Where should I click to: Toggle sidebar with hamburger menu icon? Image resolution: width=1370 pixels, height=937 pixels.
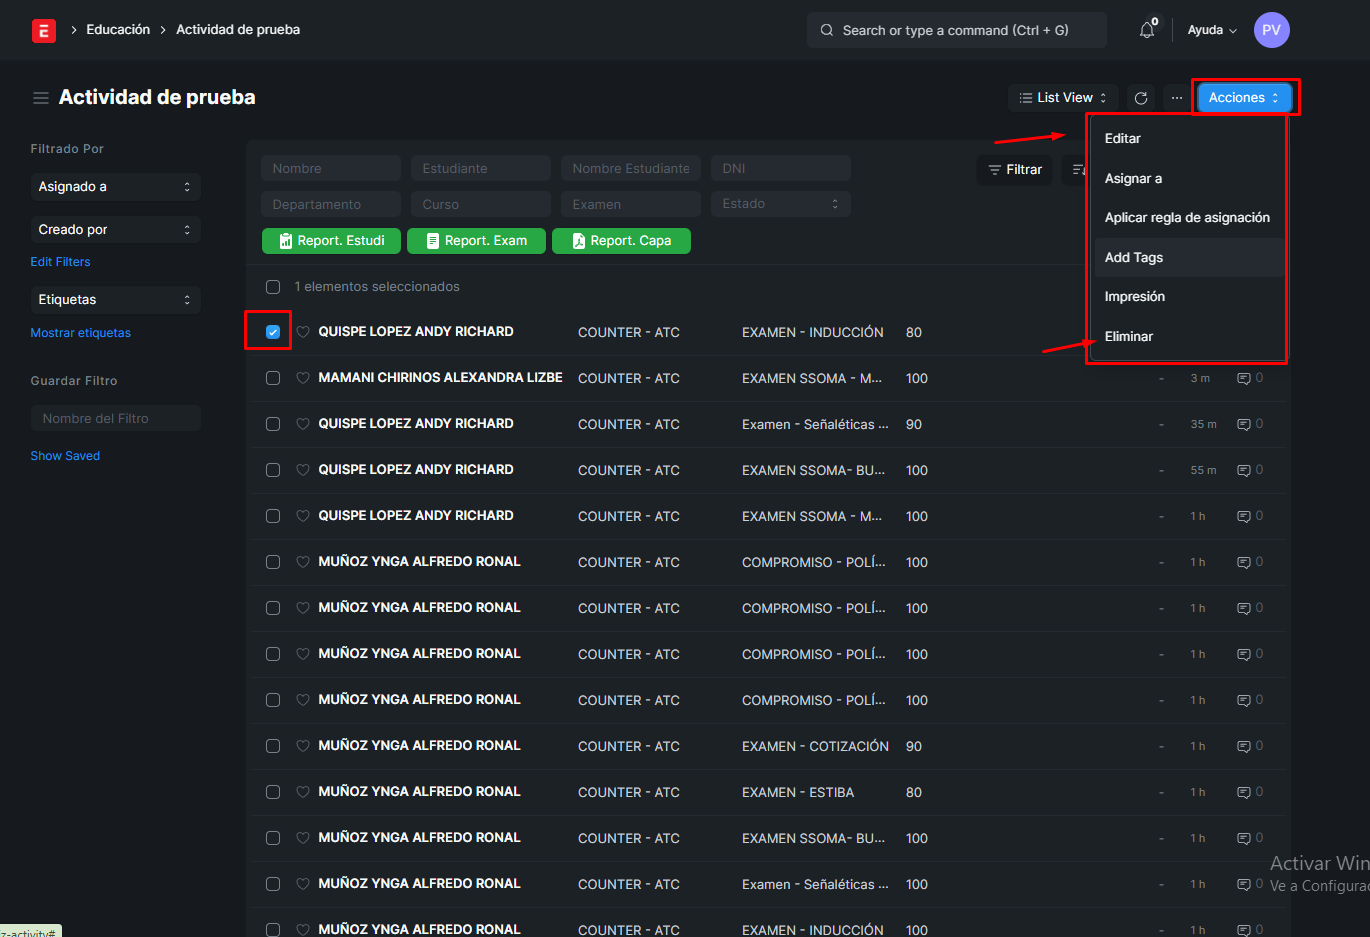point(41,98)
